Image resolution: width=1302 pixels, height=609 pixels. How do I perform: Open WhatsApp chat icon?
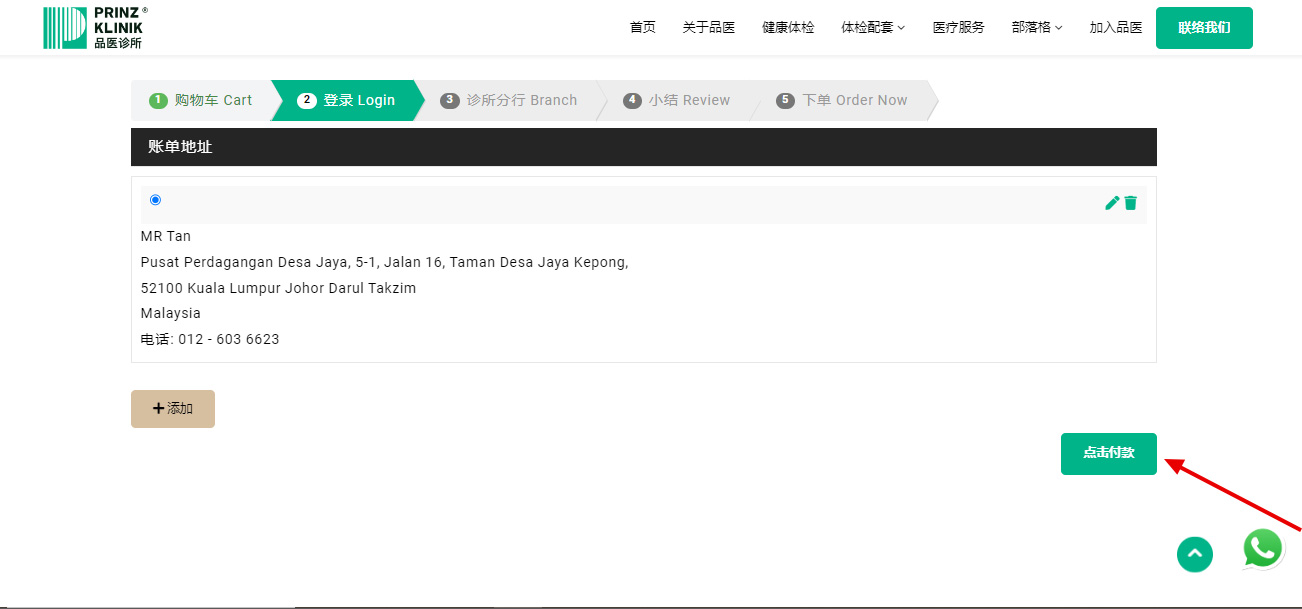tap(1263, 549)
